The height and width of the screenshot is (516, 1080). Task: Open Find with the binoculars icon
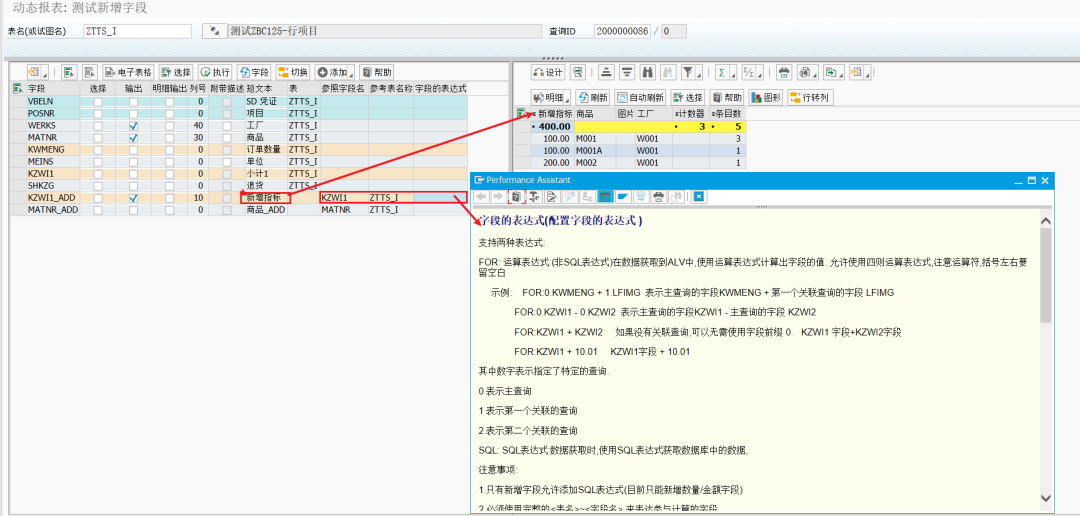click(x=647, y=72)
